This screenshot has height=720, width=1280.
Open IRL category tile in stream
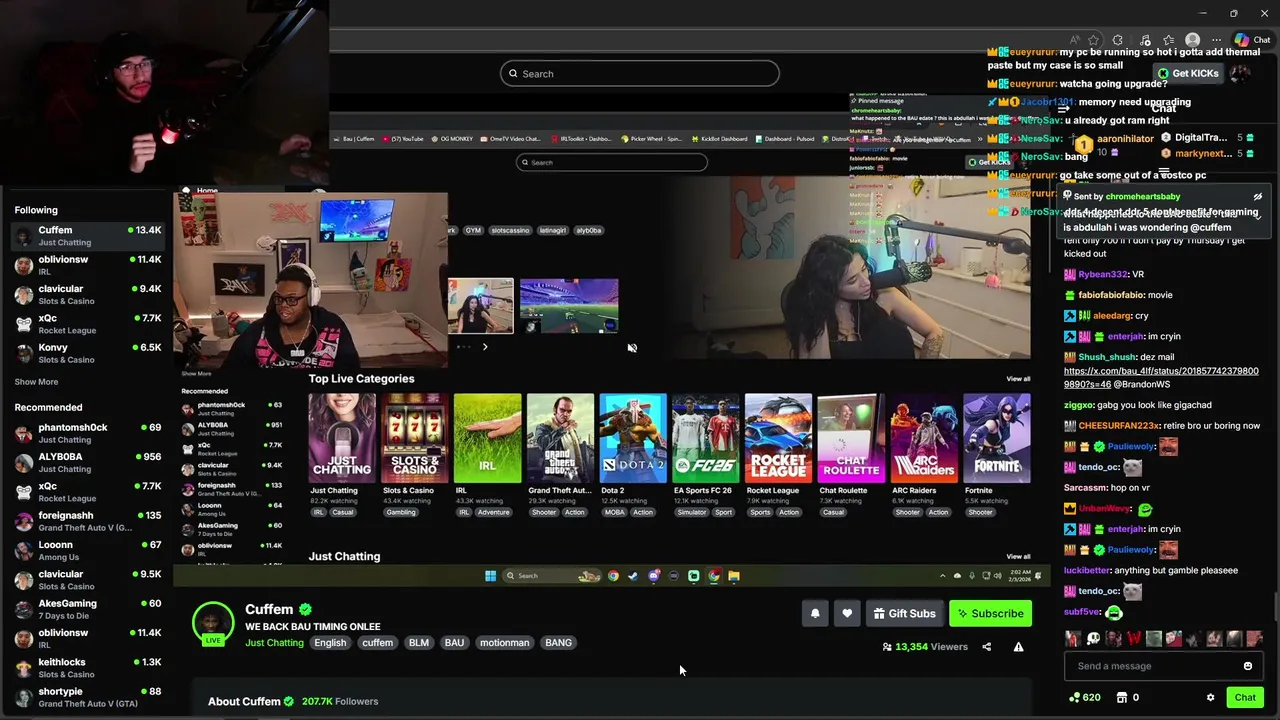pos(487,438)
